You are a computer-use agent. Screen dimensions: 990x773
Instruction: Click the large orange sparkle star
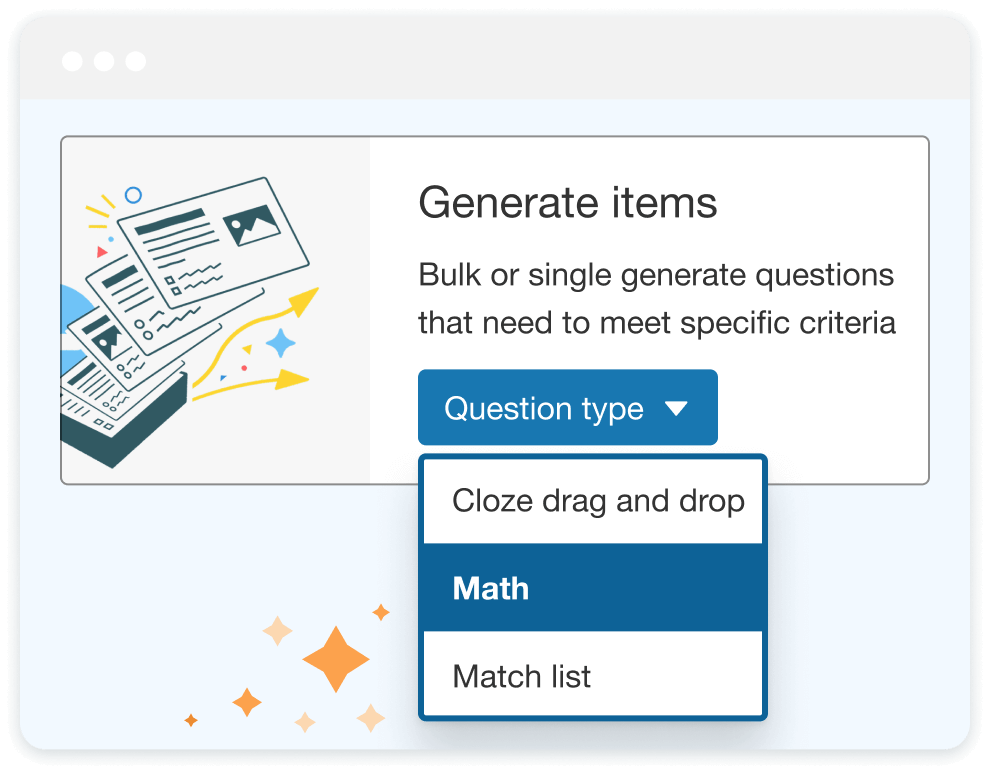(336, 659)
